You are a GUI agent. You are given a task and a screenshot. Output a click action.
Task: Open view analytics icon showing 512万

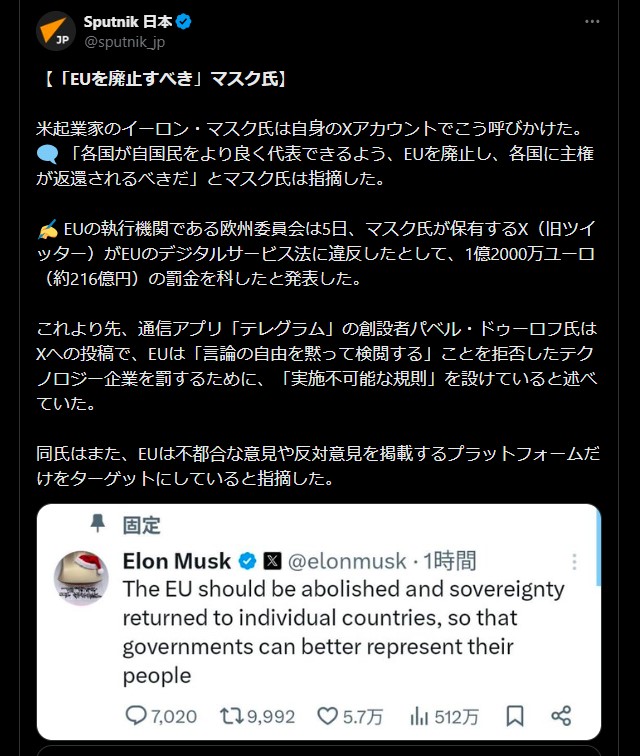coord(420,715)
